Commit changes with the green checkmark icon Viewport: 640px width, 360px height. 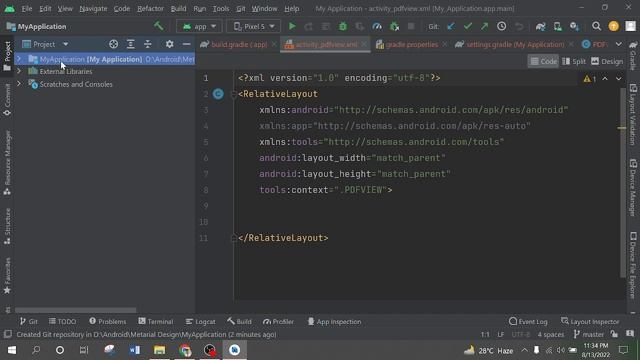pos(468,27)
